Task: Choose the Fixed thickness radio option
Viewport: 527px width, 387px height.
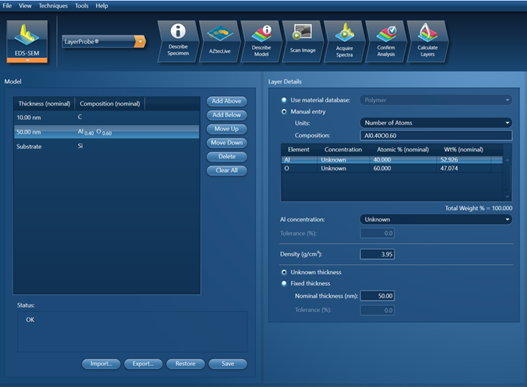Action: point(284,283)
